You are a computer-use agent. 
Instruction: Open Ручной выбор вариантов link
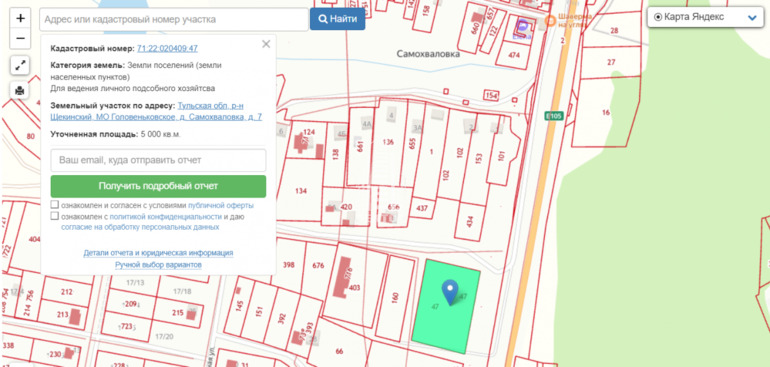click(x=158, y=265)
